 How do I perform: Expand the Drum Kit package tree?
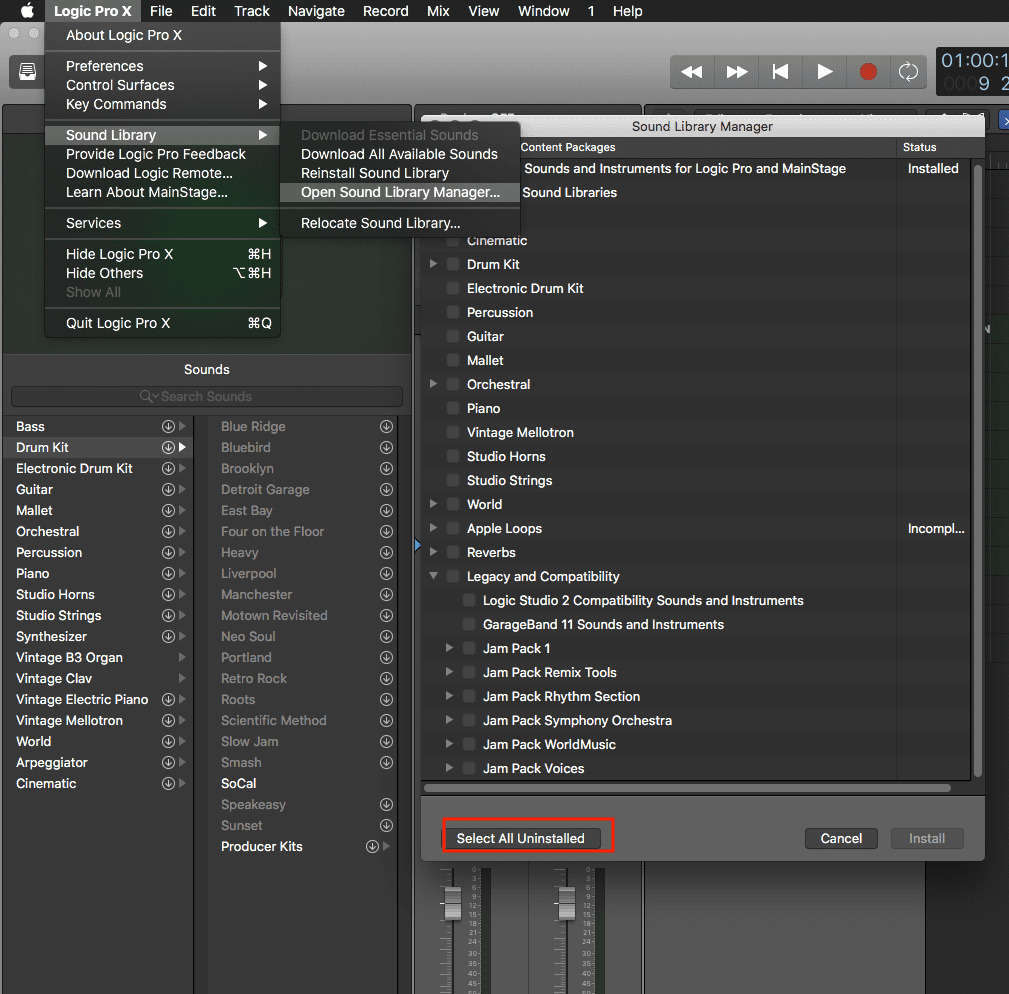pos(433,264)
